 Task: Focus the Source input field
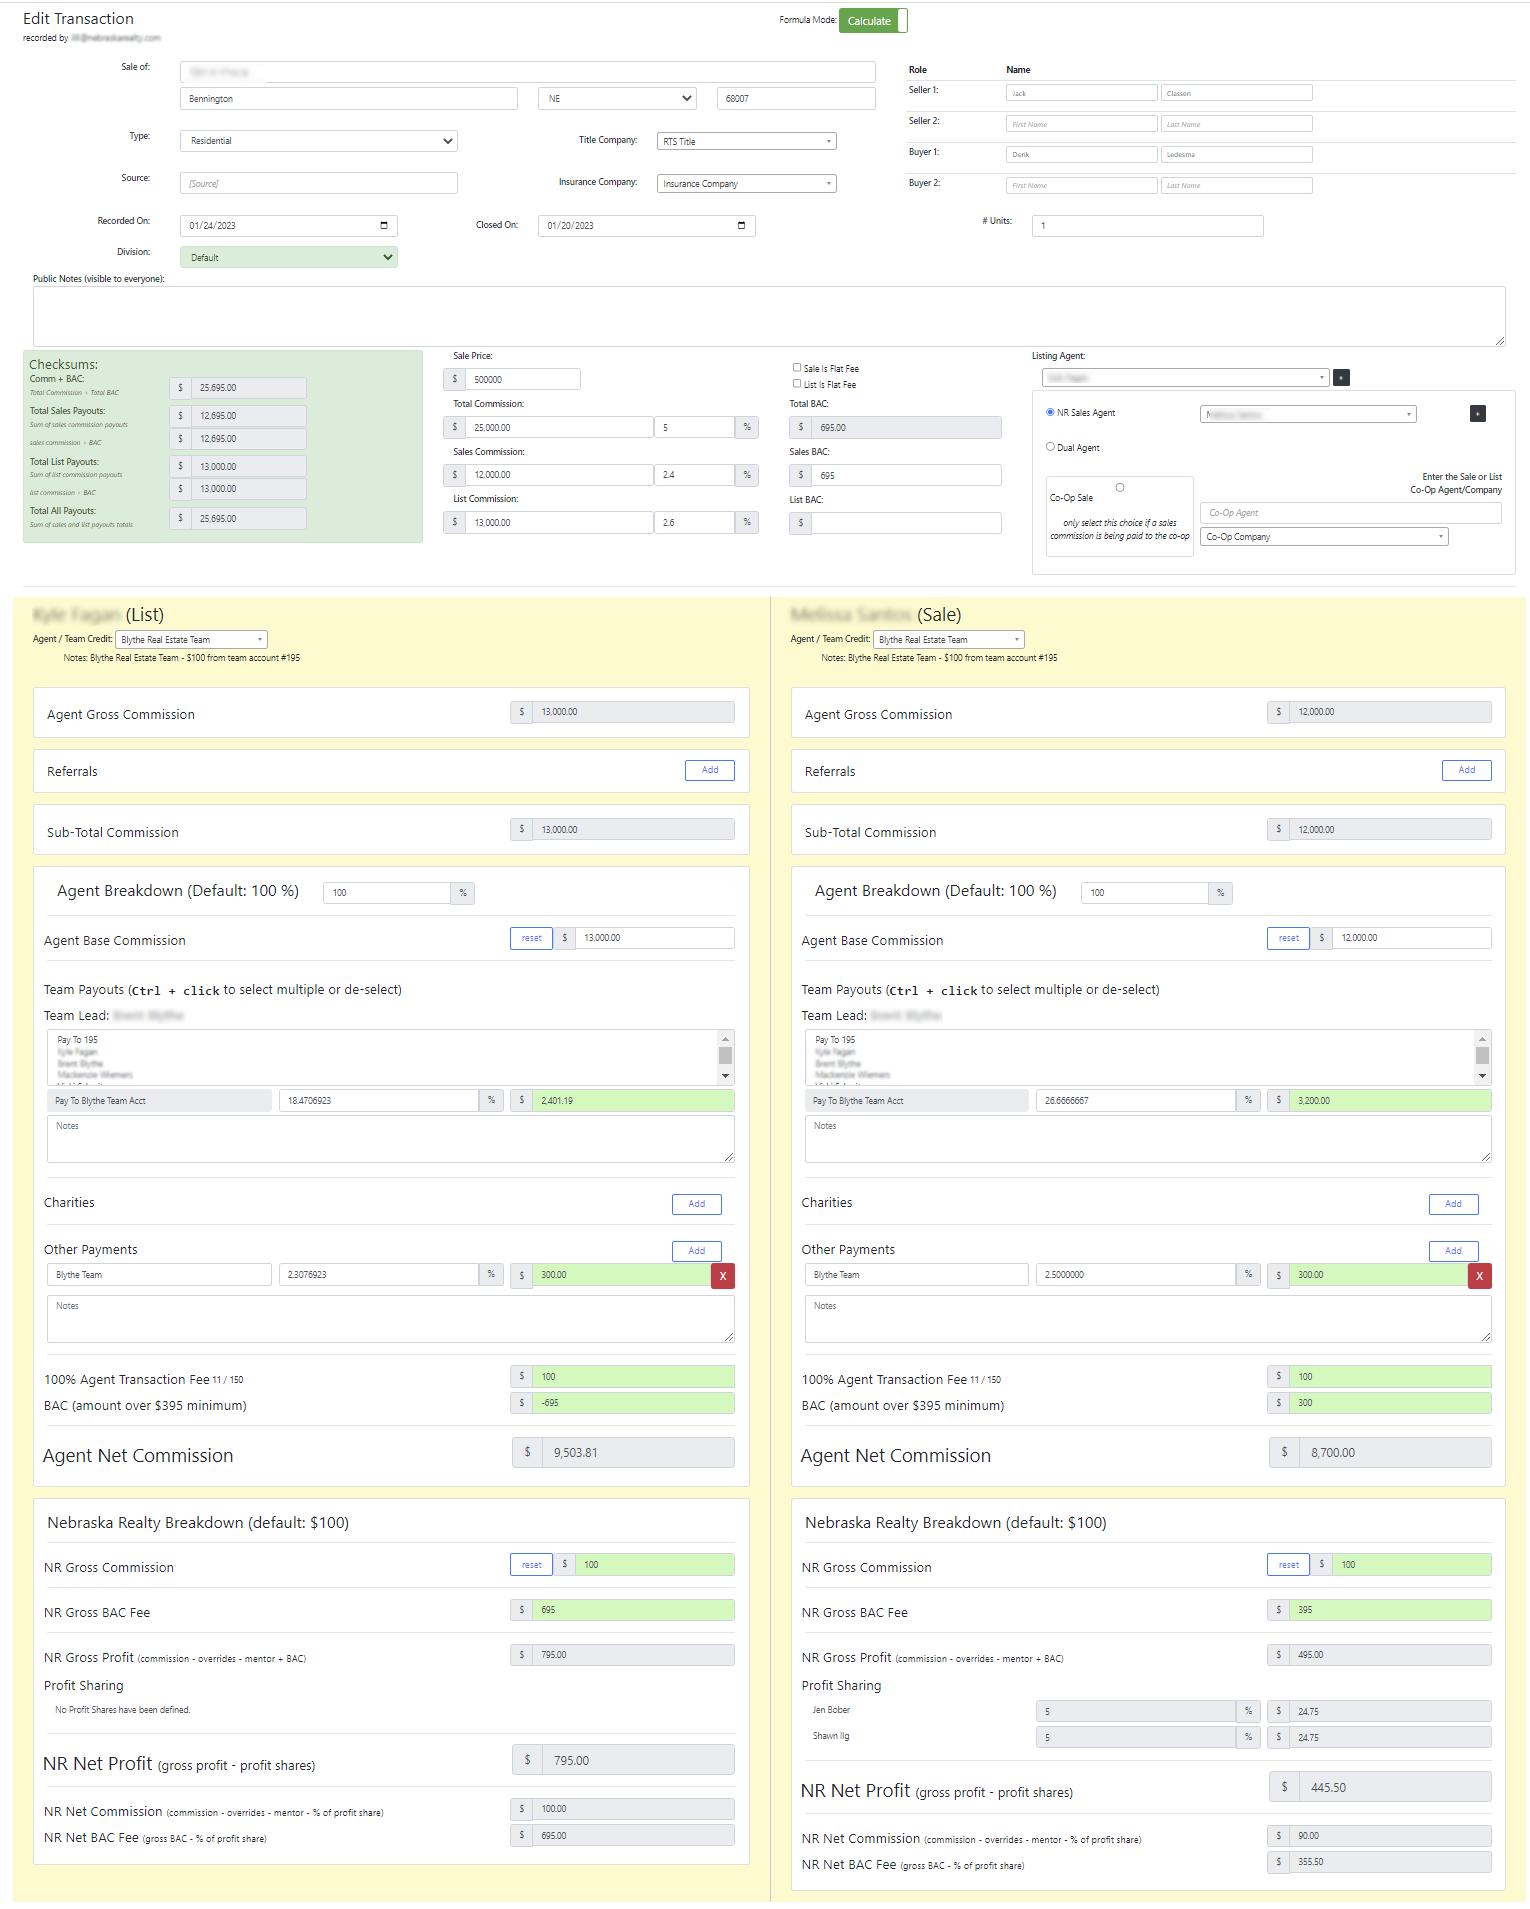(319, 183)
